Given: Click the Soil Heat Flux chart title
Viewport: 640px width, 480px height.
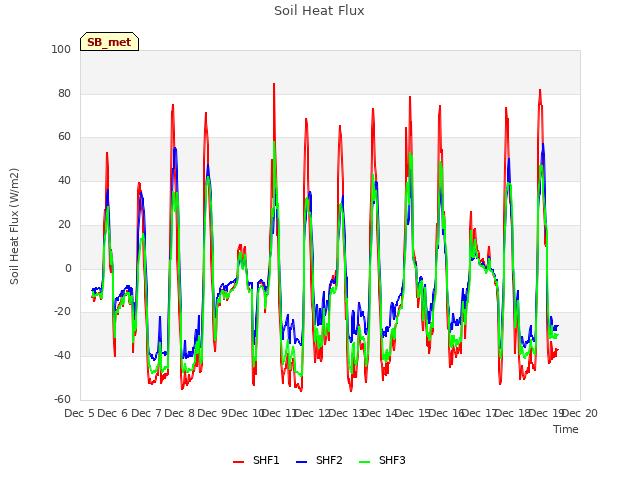Looking at the screenshot, I should (319, 11).
